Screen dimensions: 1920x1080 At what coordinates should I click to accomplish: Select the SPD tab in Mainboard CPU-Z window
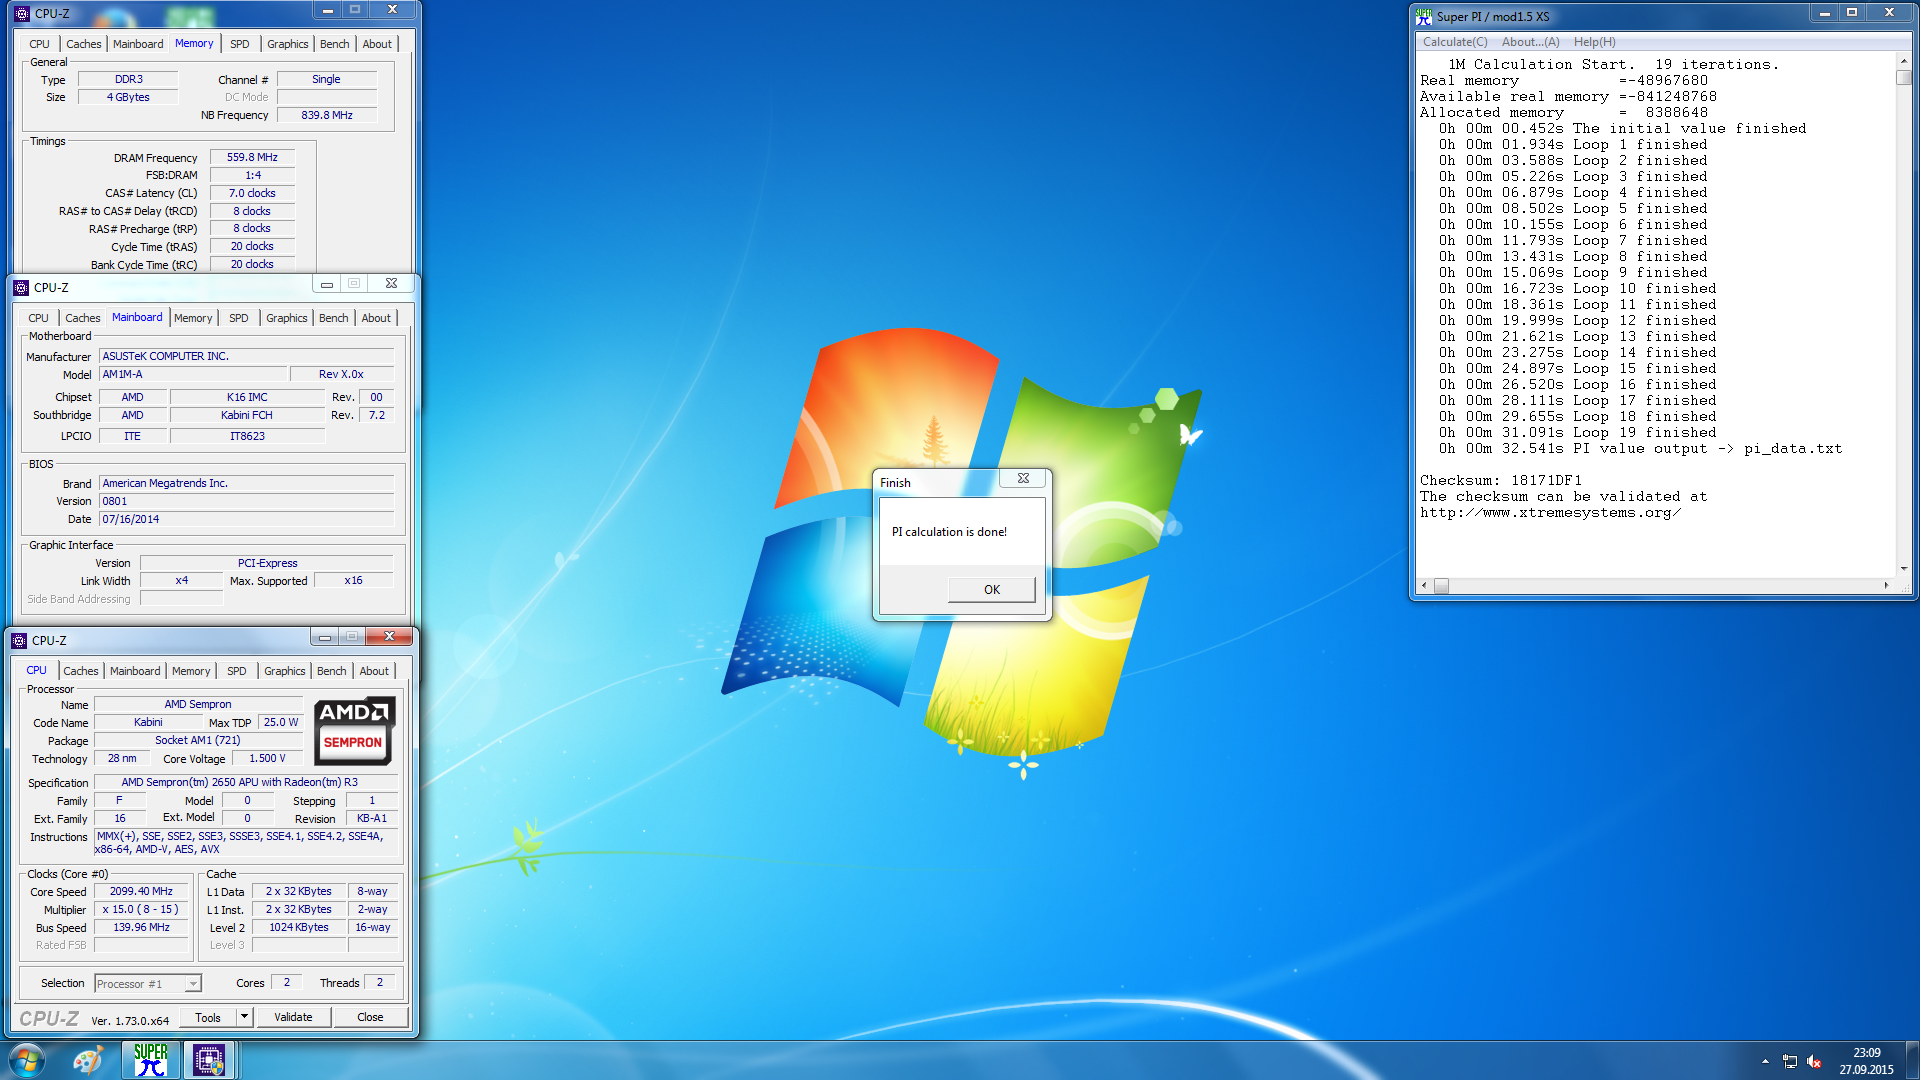tap(238, 318)
